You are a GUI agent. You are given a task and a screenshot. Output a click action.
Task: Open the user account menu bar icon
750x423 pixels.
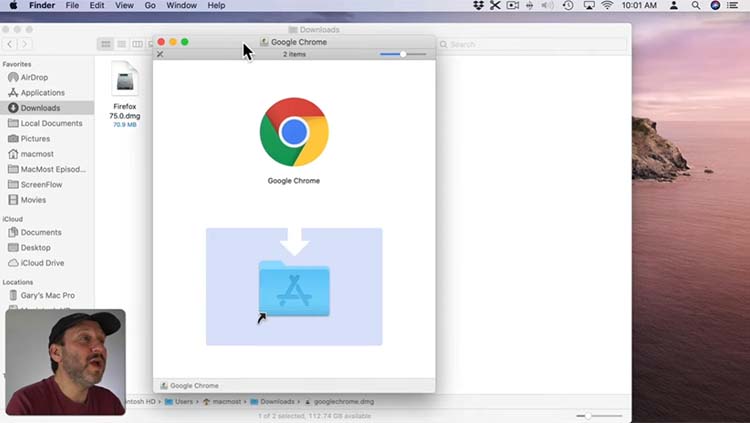[x=673, y=5]
